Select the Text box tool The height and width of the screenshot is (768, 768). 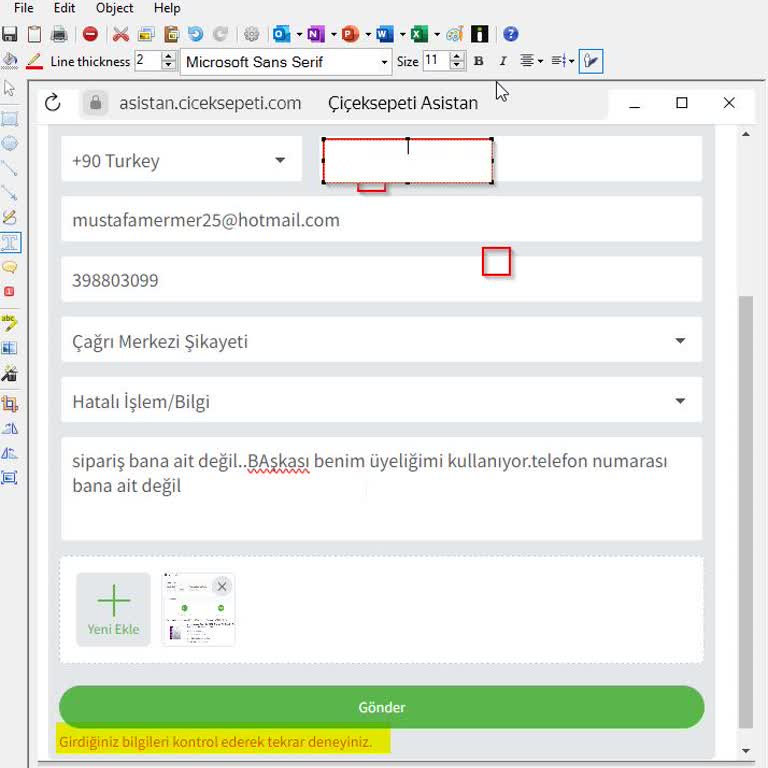[x=10, y=242]
